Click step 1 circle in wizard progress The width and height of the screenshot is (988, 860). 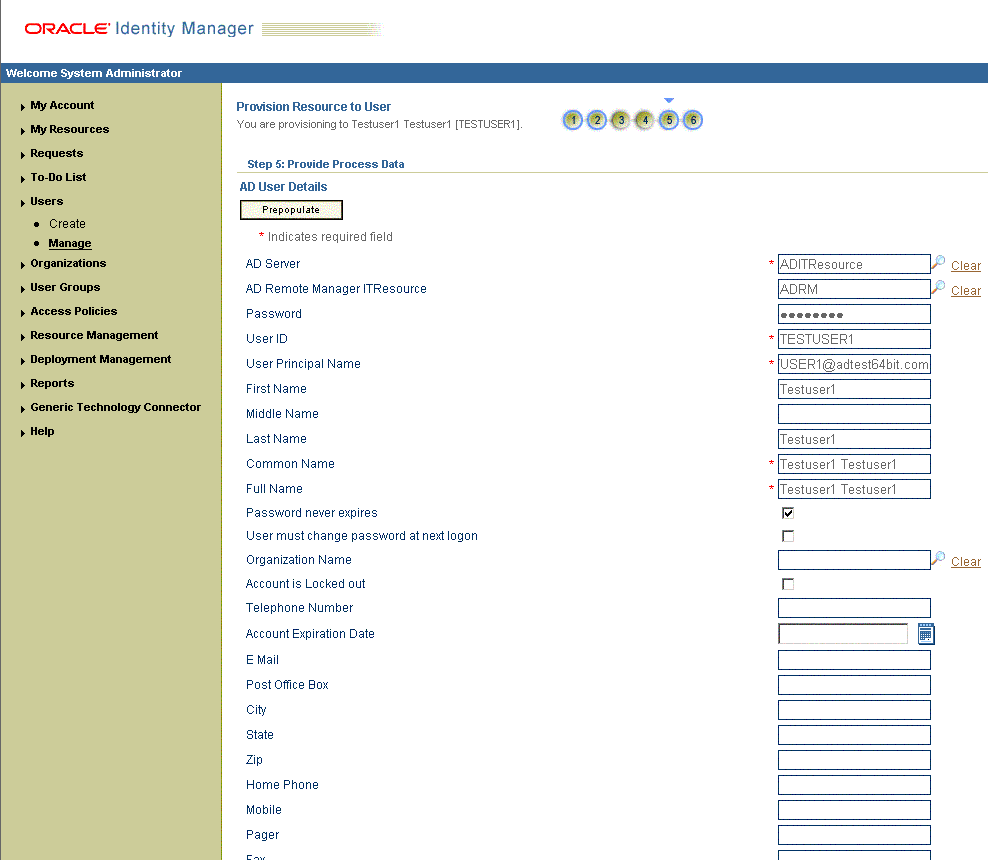[x=573, y=120]
